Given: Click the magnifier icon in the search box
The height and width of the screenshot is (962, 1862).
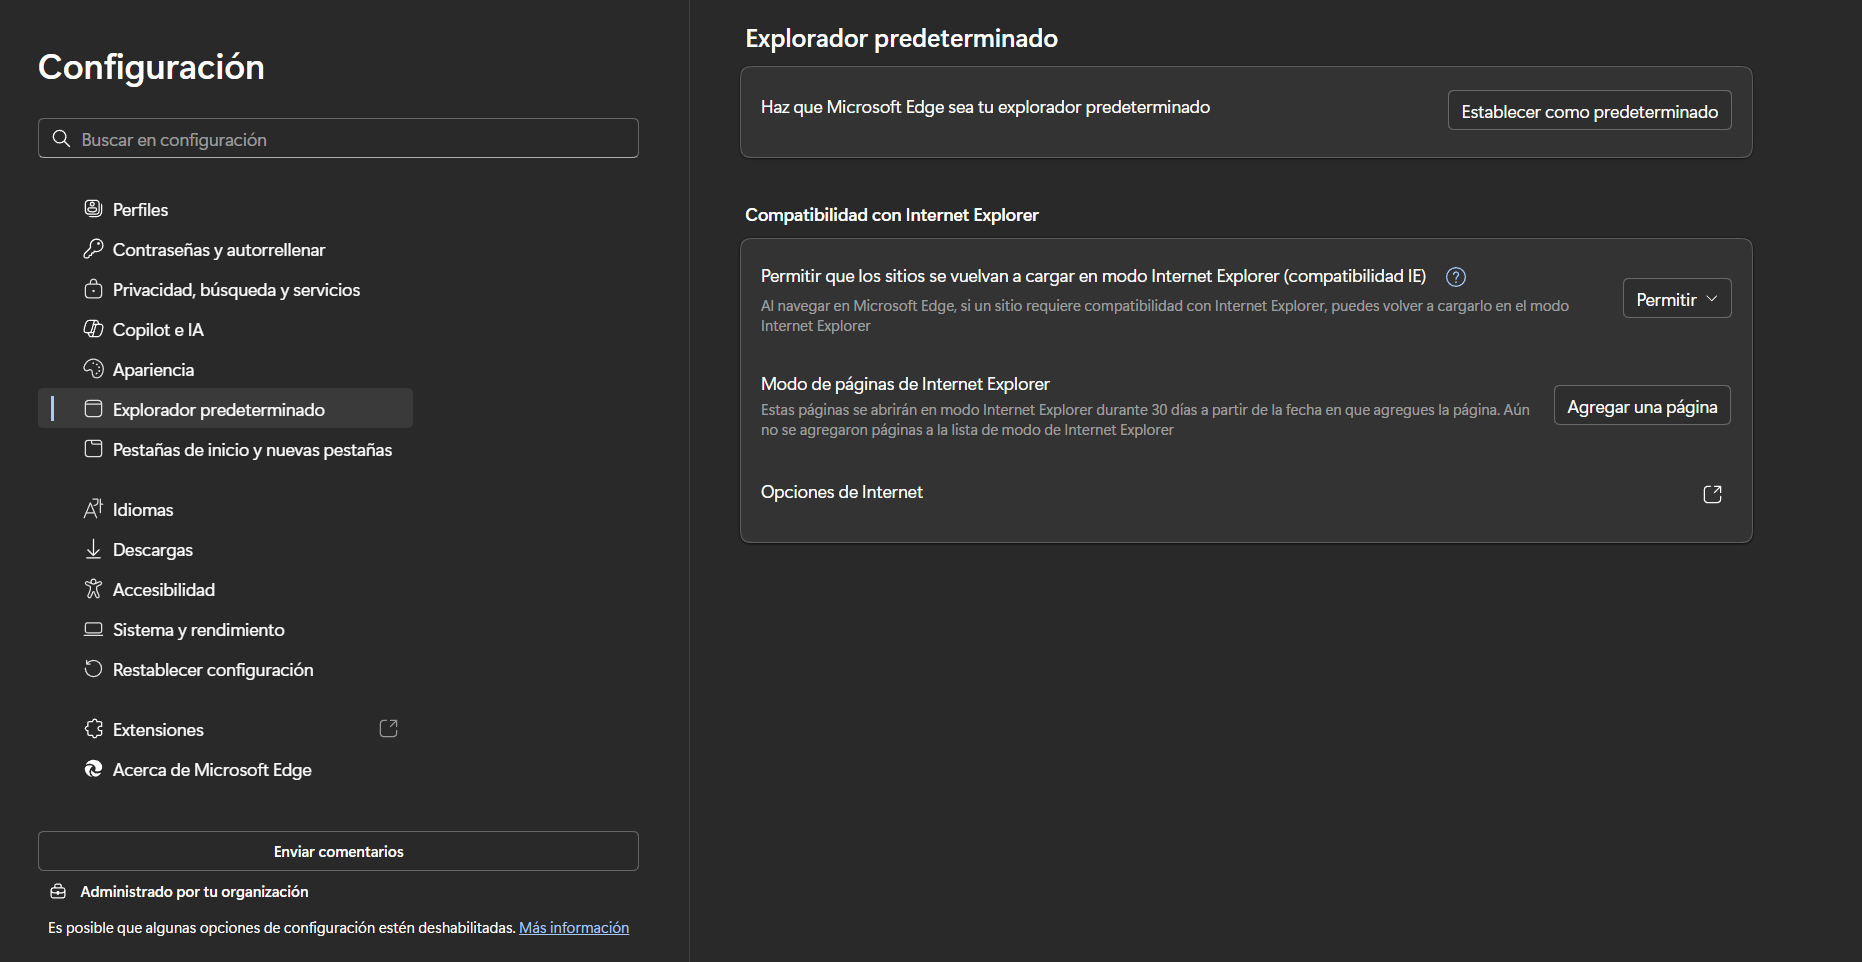Looking at the screenshot, I should [x=61, y=138].
